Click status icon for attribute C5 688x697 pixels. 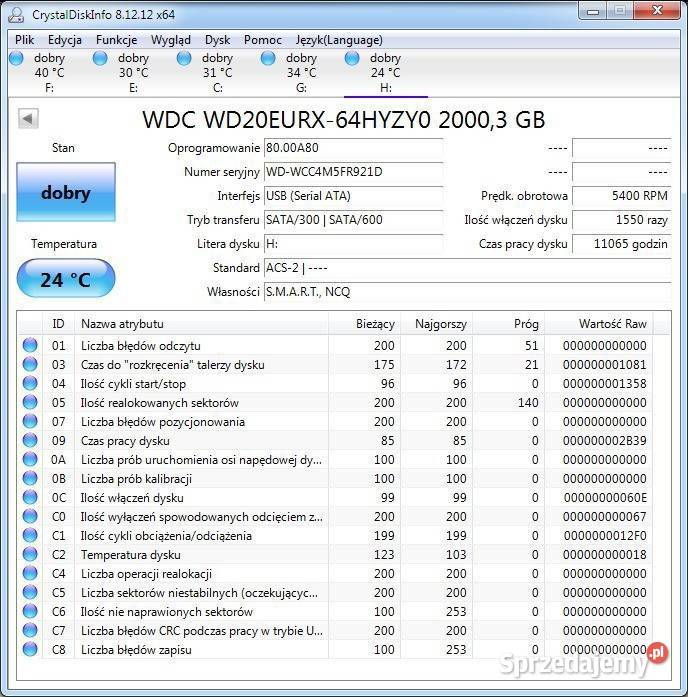(x=30, y=593)
